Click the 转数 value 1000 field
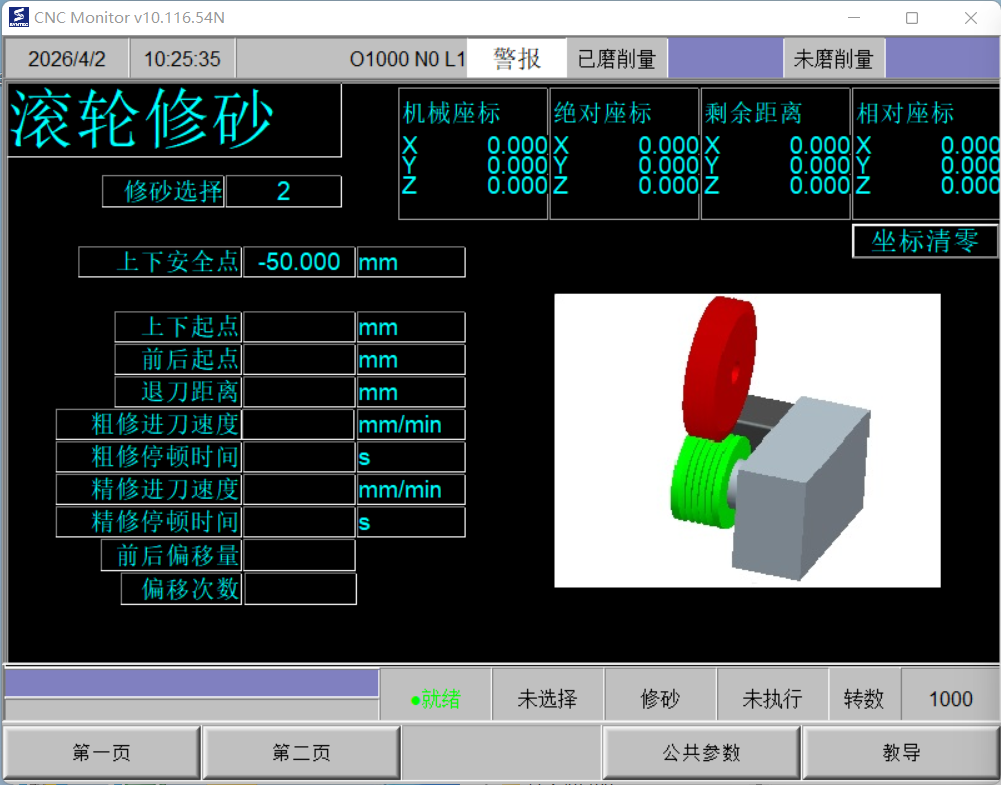 (950, 698)
